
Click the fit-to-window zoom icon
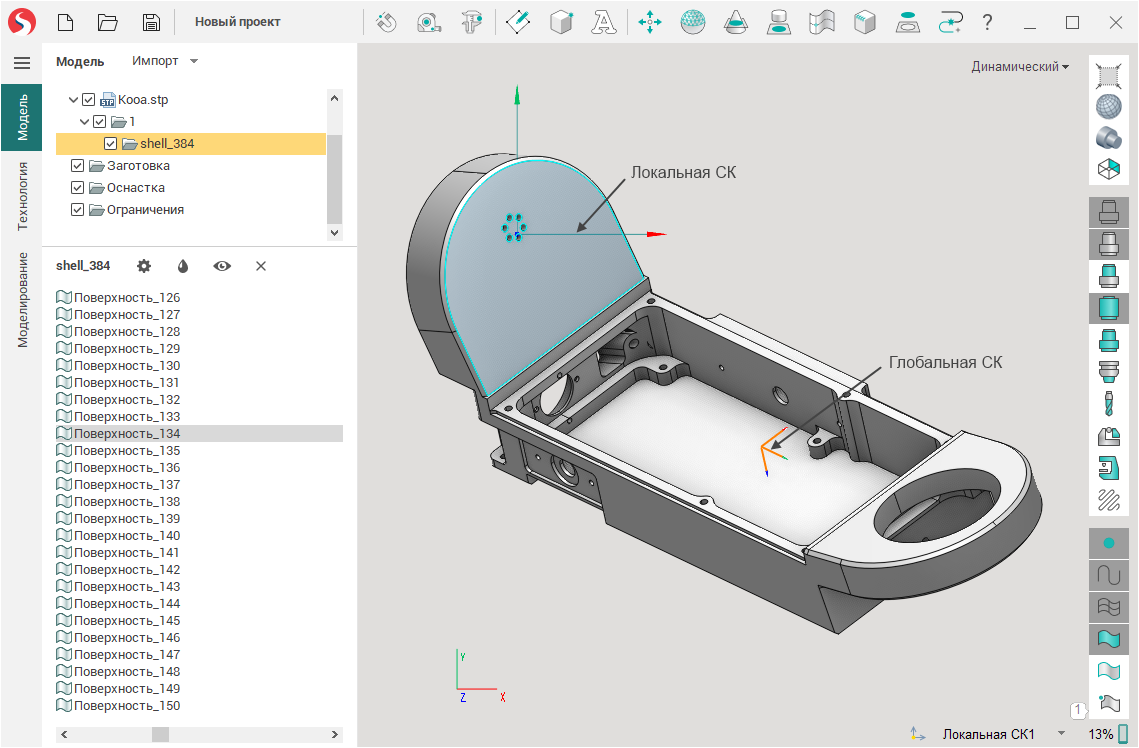[1107, 75]
